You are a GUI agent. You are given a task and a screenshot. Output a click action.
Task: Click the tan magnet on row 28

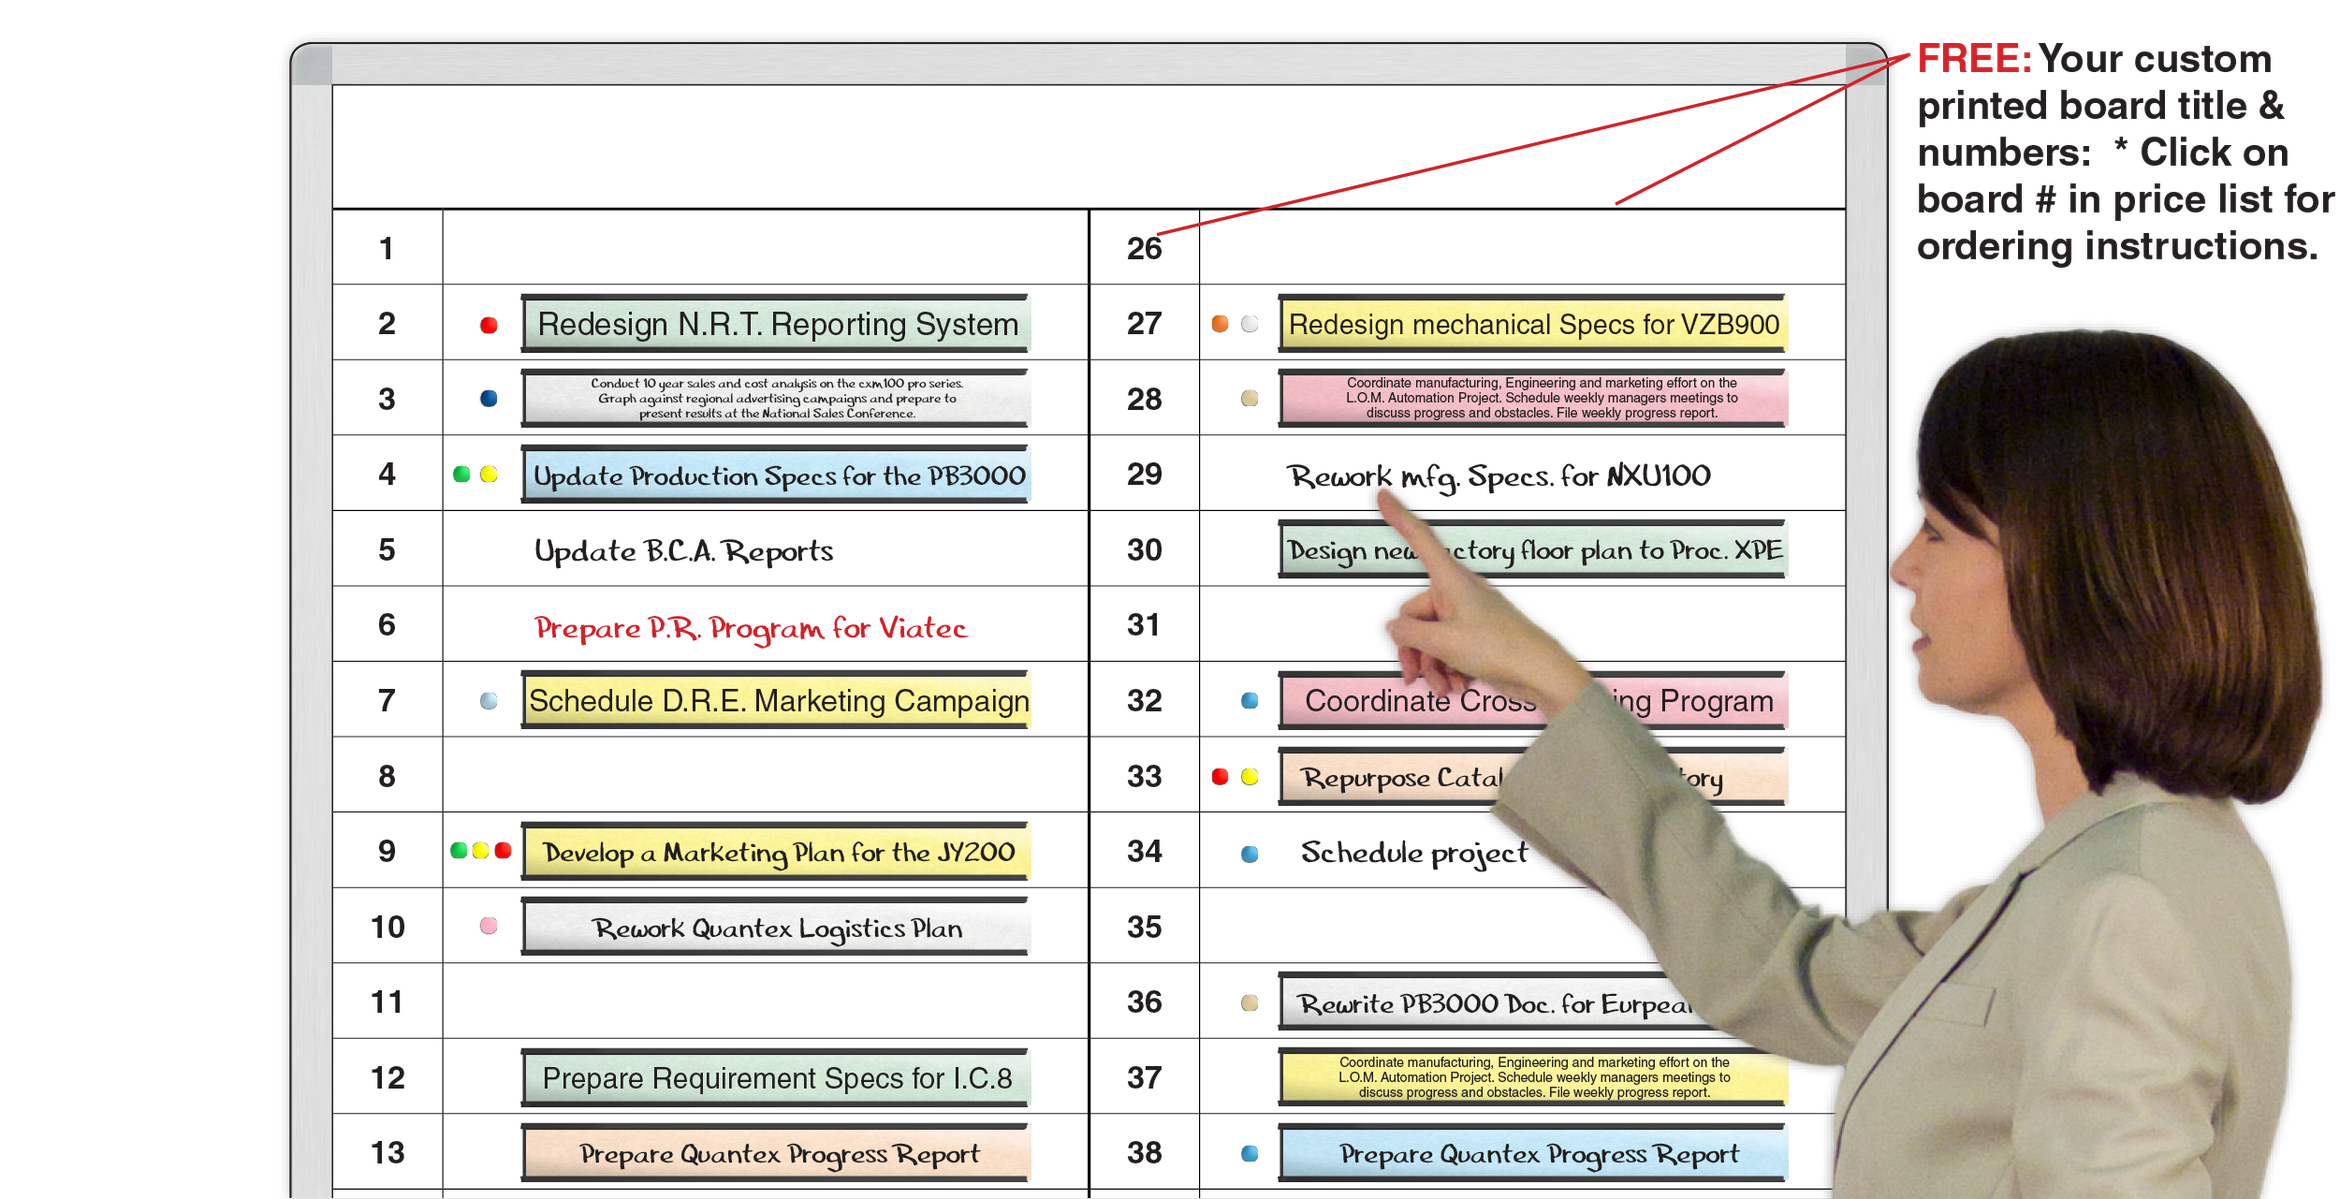tap(1248, 397)
